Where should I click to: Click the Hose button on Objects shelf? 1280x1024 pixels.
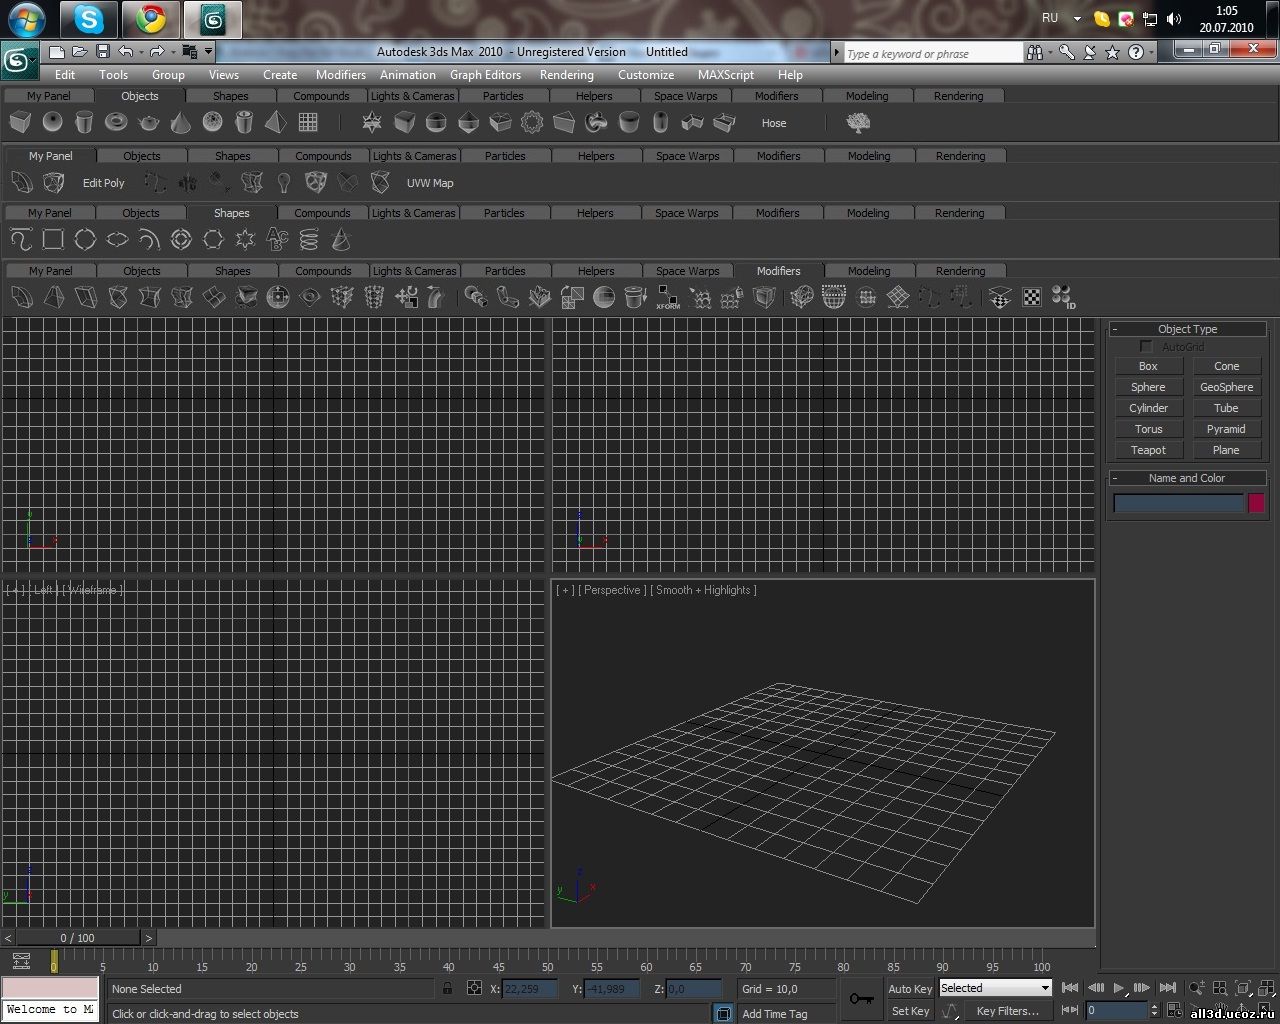point(774,123)
